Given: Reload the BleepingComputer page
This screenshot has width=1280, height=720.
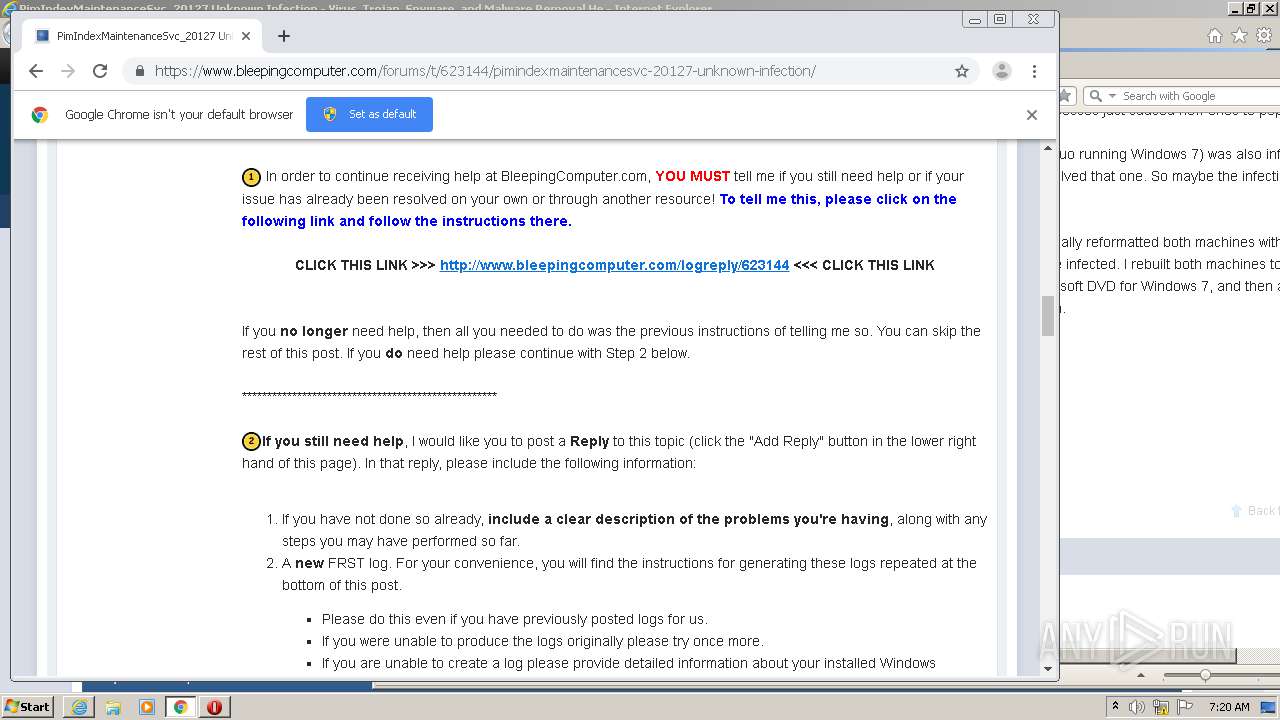Looking at the screenshot, I should tap(100, 71).
